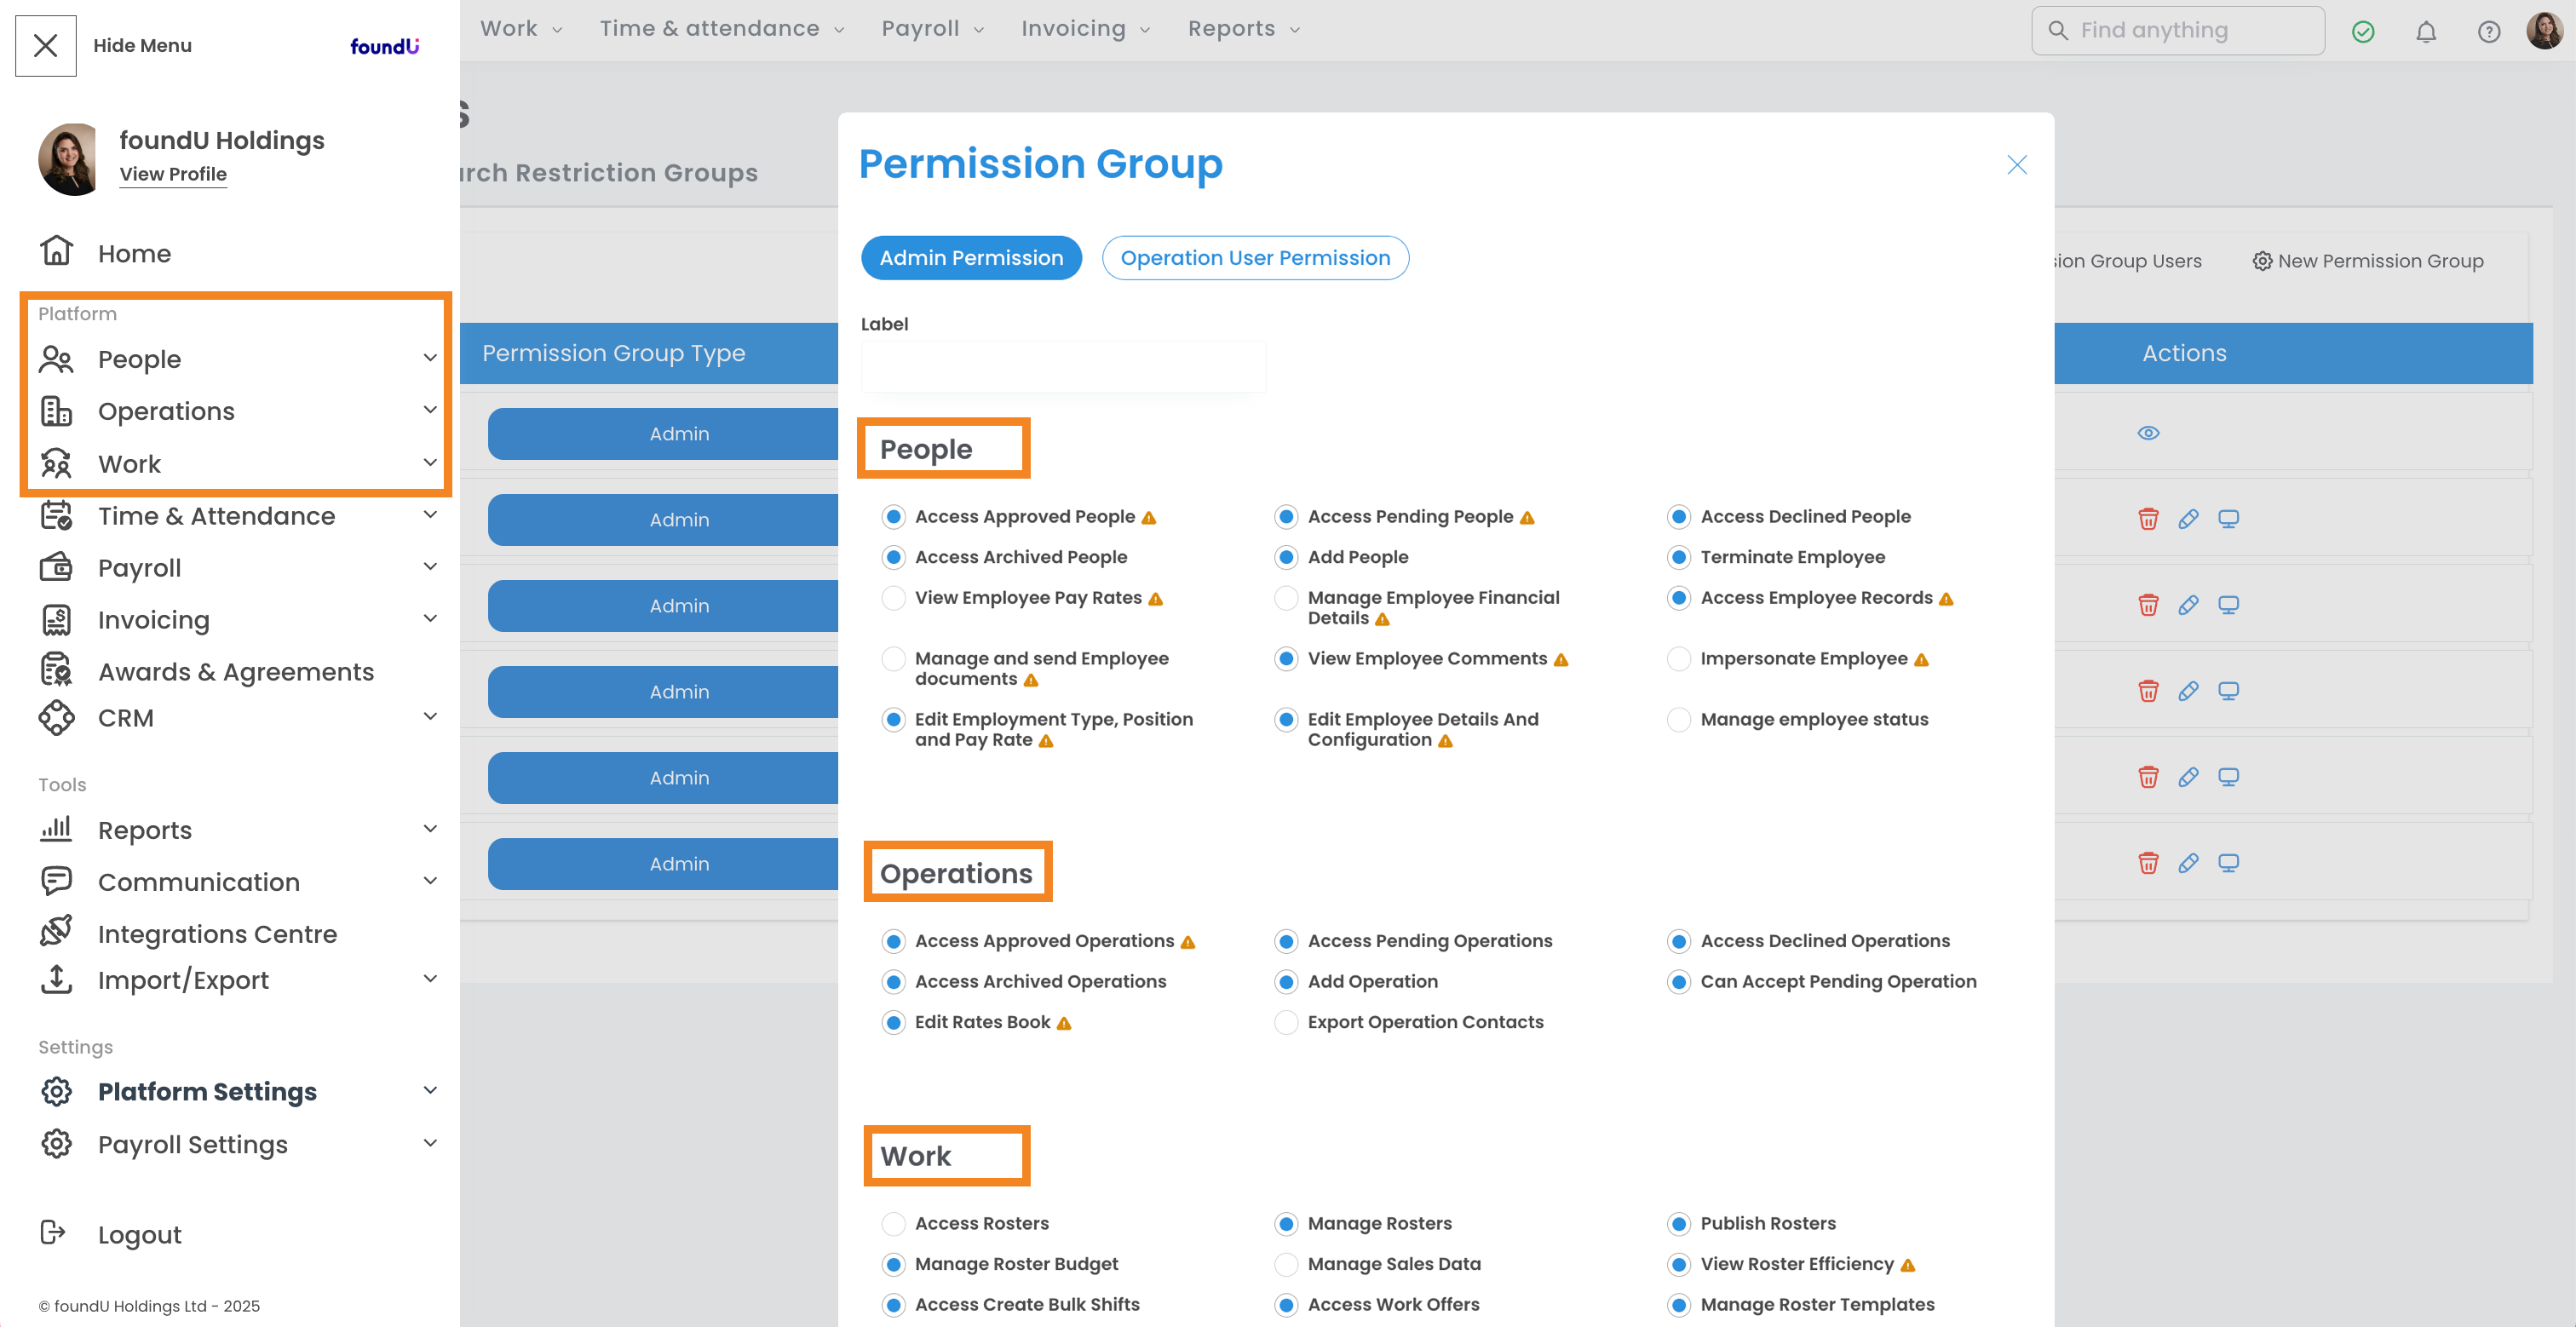Expand Platform Settings in sidebar
Viewport: 2576px width, 1327px height.
coord(430,1090)
